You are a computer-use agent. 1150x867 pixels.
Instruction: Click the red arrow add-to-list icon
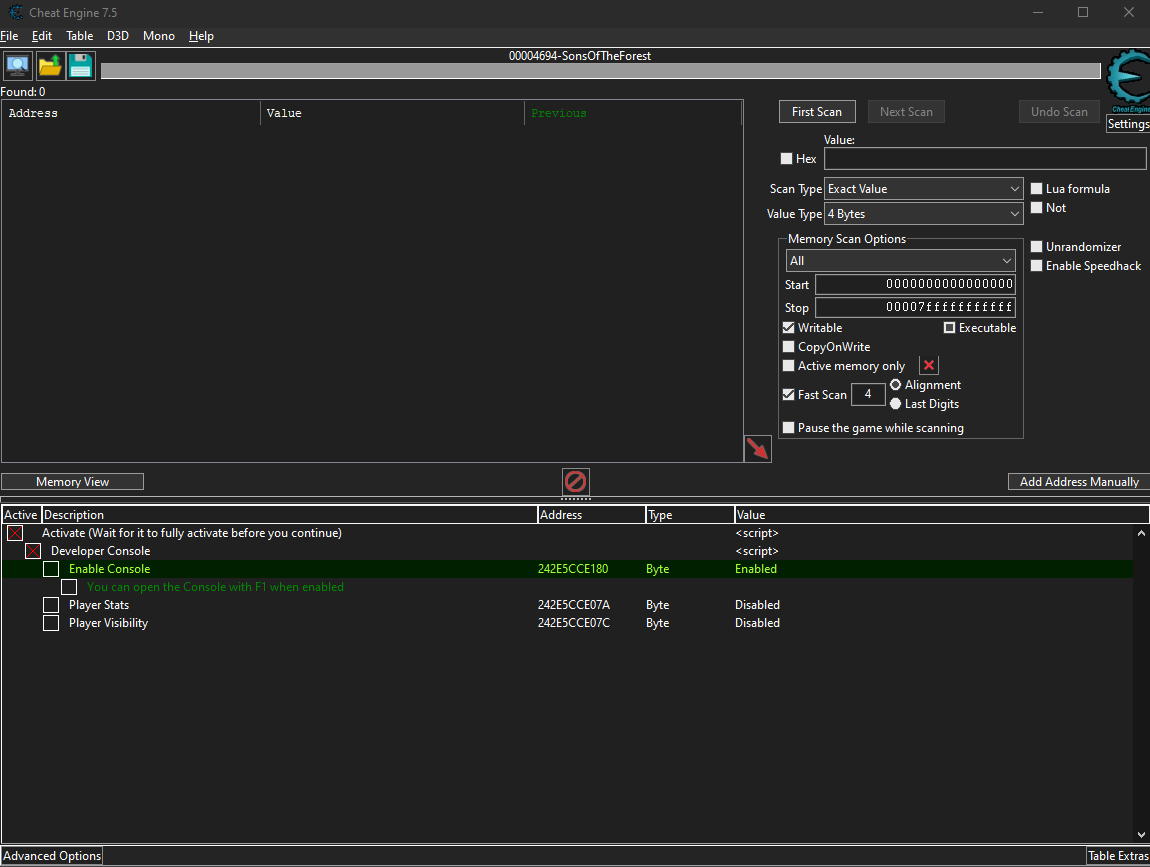pyautogui.click(x=758, y=449)
